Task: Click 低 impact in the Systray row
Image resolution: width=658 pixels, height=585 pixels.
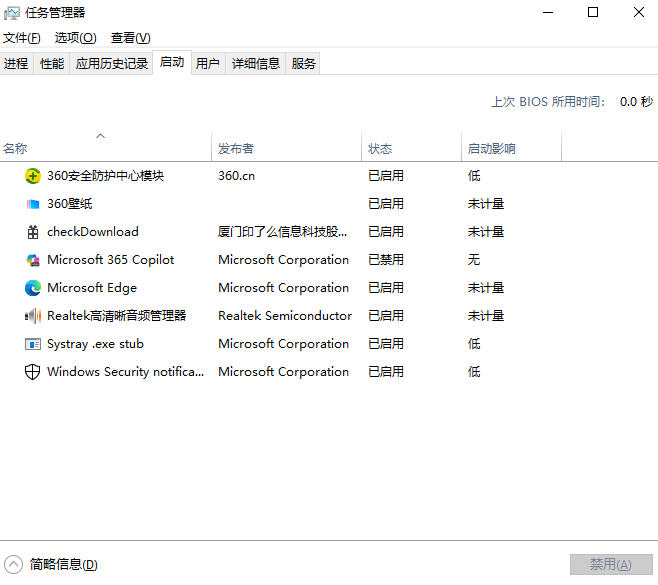Action: [x=474, y=344]
